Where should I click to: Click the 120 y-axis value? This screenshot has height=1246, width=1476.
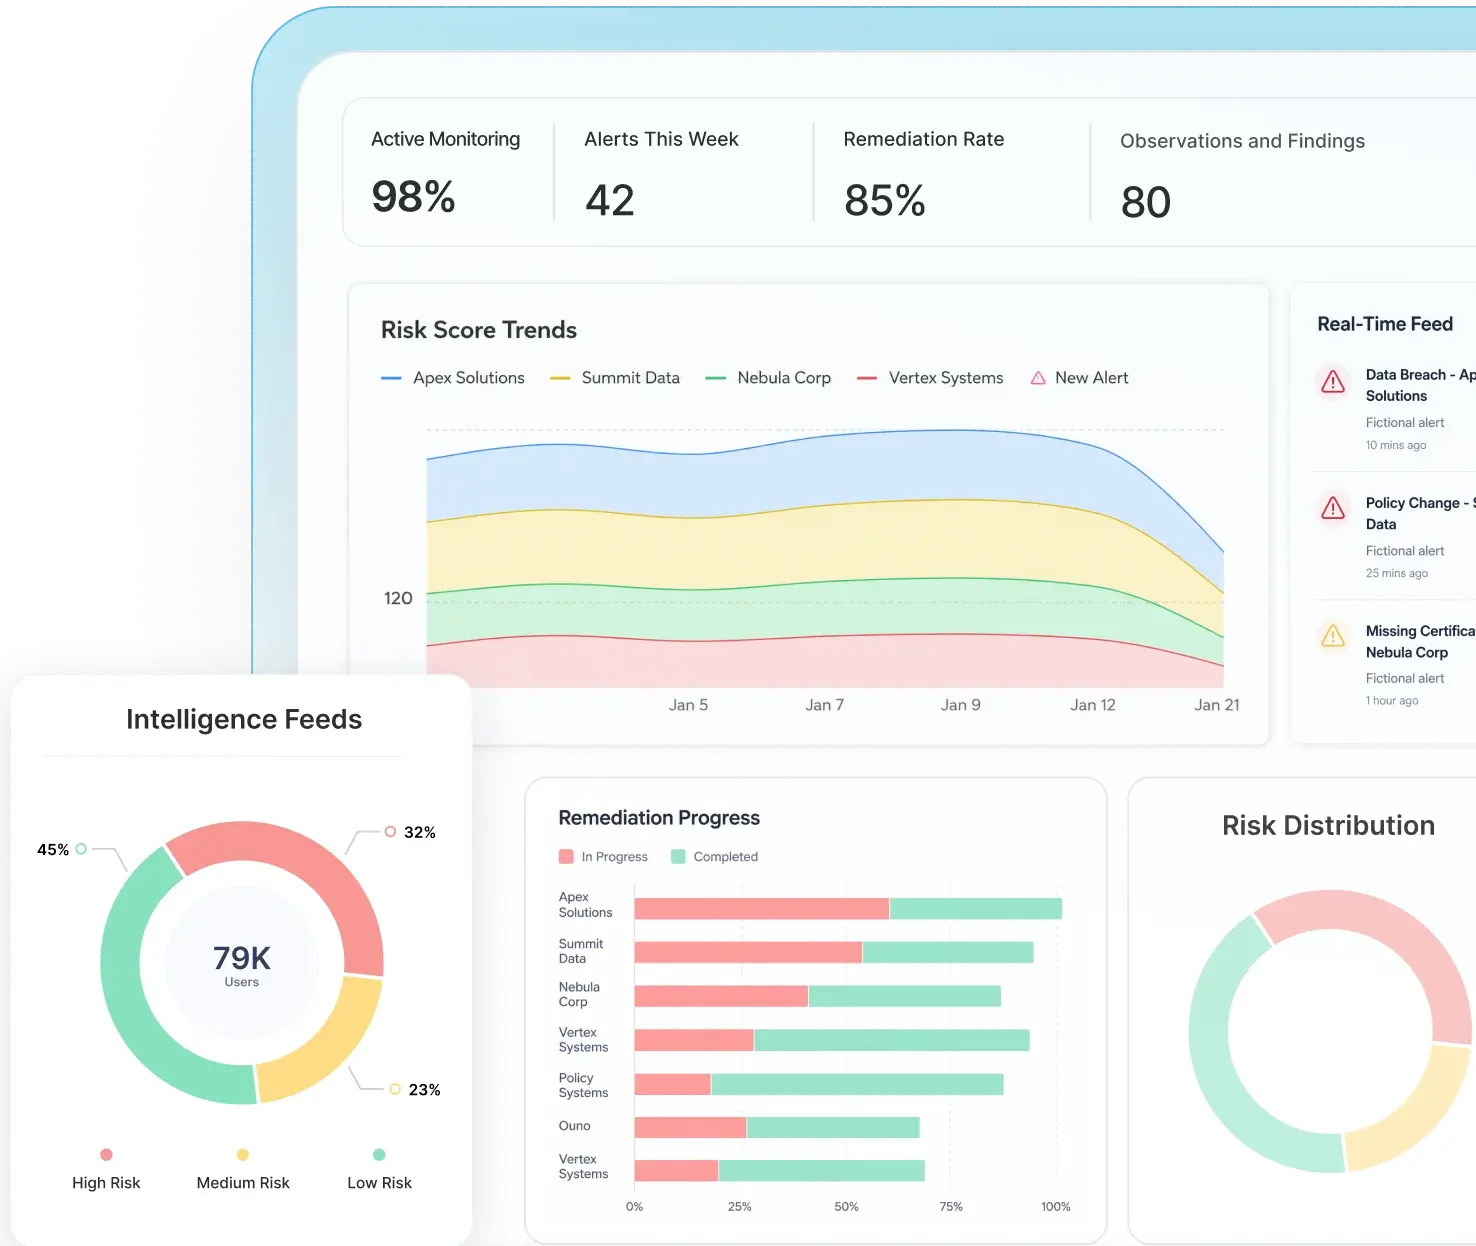(398, 598)
